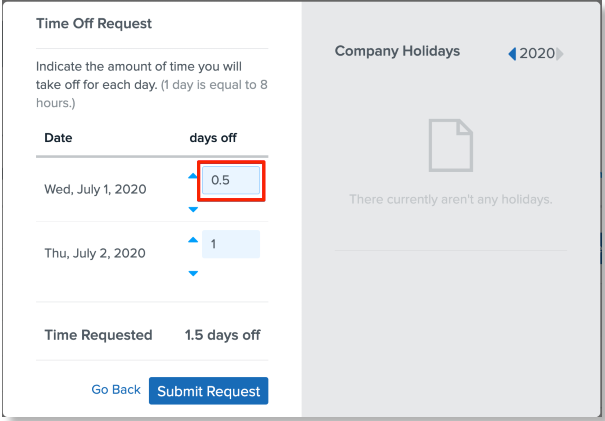Click the Time Off Request heading

(x=94, y=23)
